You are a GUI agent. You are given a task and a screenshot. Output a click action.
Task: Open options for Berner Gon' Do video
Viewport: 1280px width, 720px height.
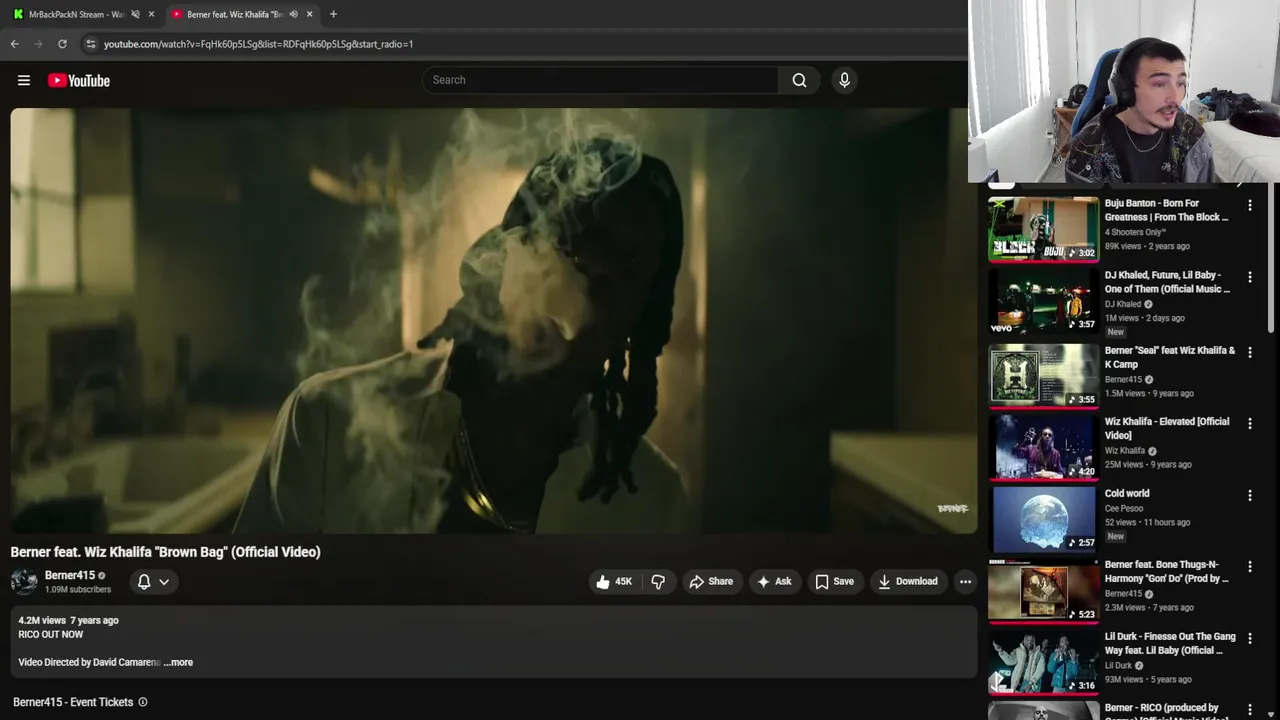click(1249, 566)
